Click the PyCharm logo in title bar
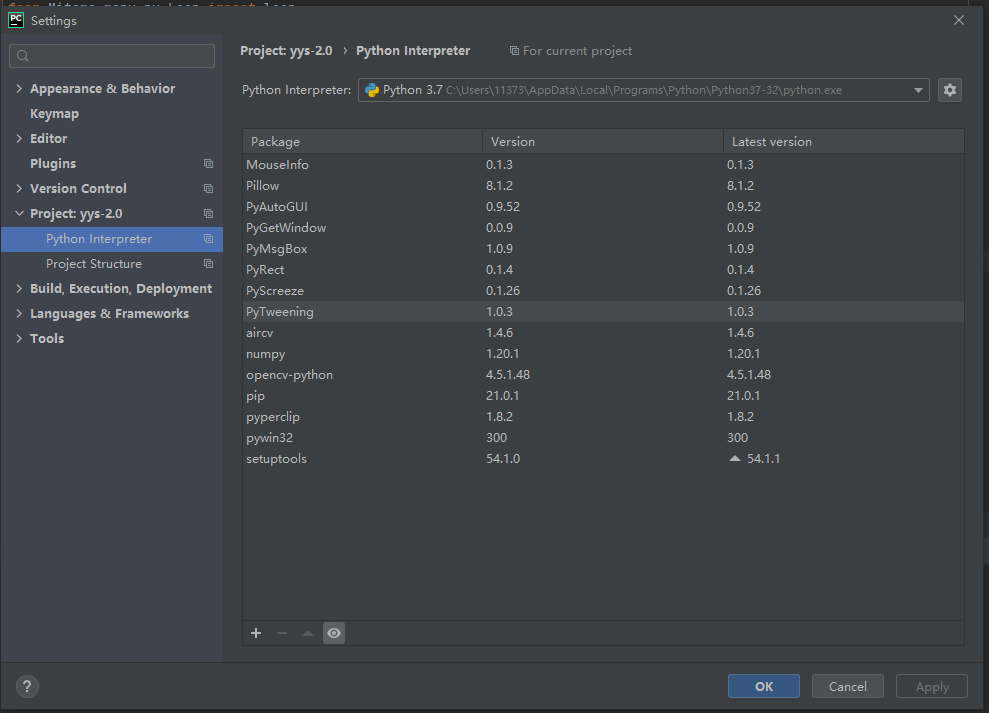Image resolution: width=989 pixels, height=713 pixels. coord(16,20)
